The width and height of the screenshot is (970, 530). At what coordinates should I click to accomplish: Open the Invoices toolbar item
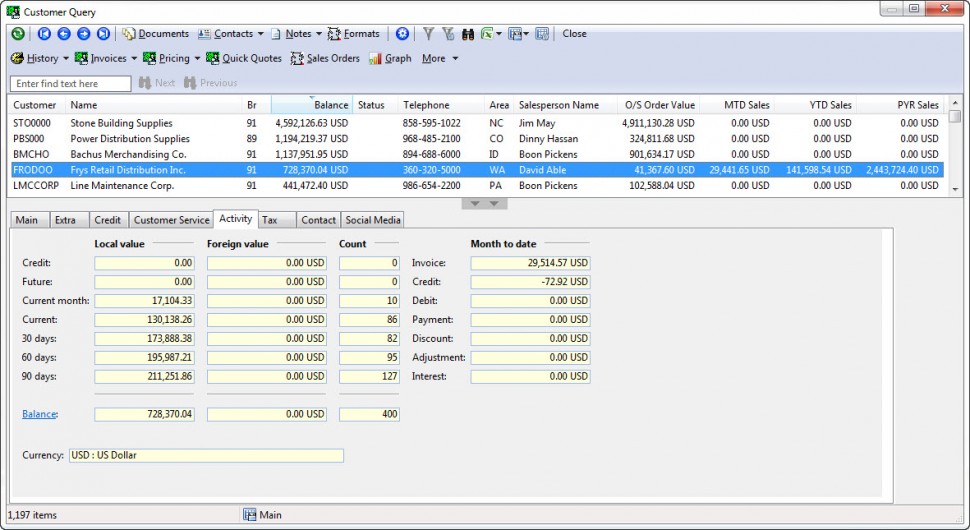101,58
